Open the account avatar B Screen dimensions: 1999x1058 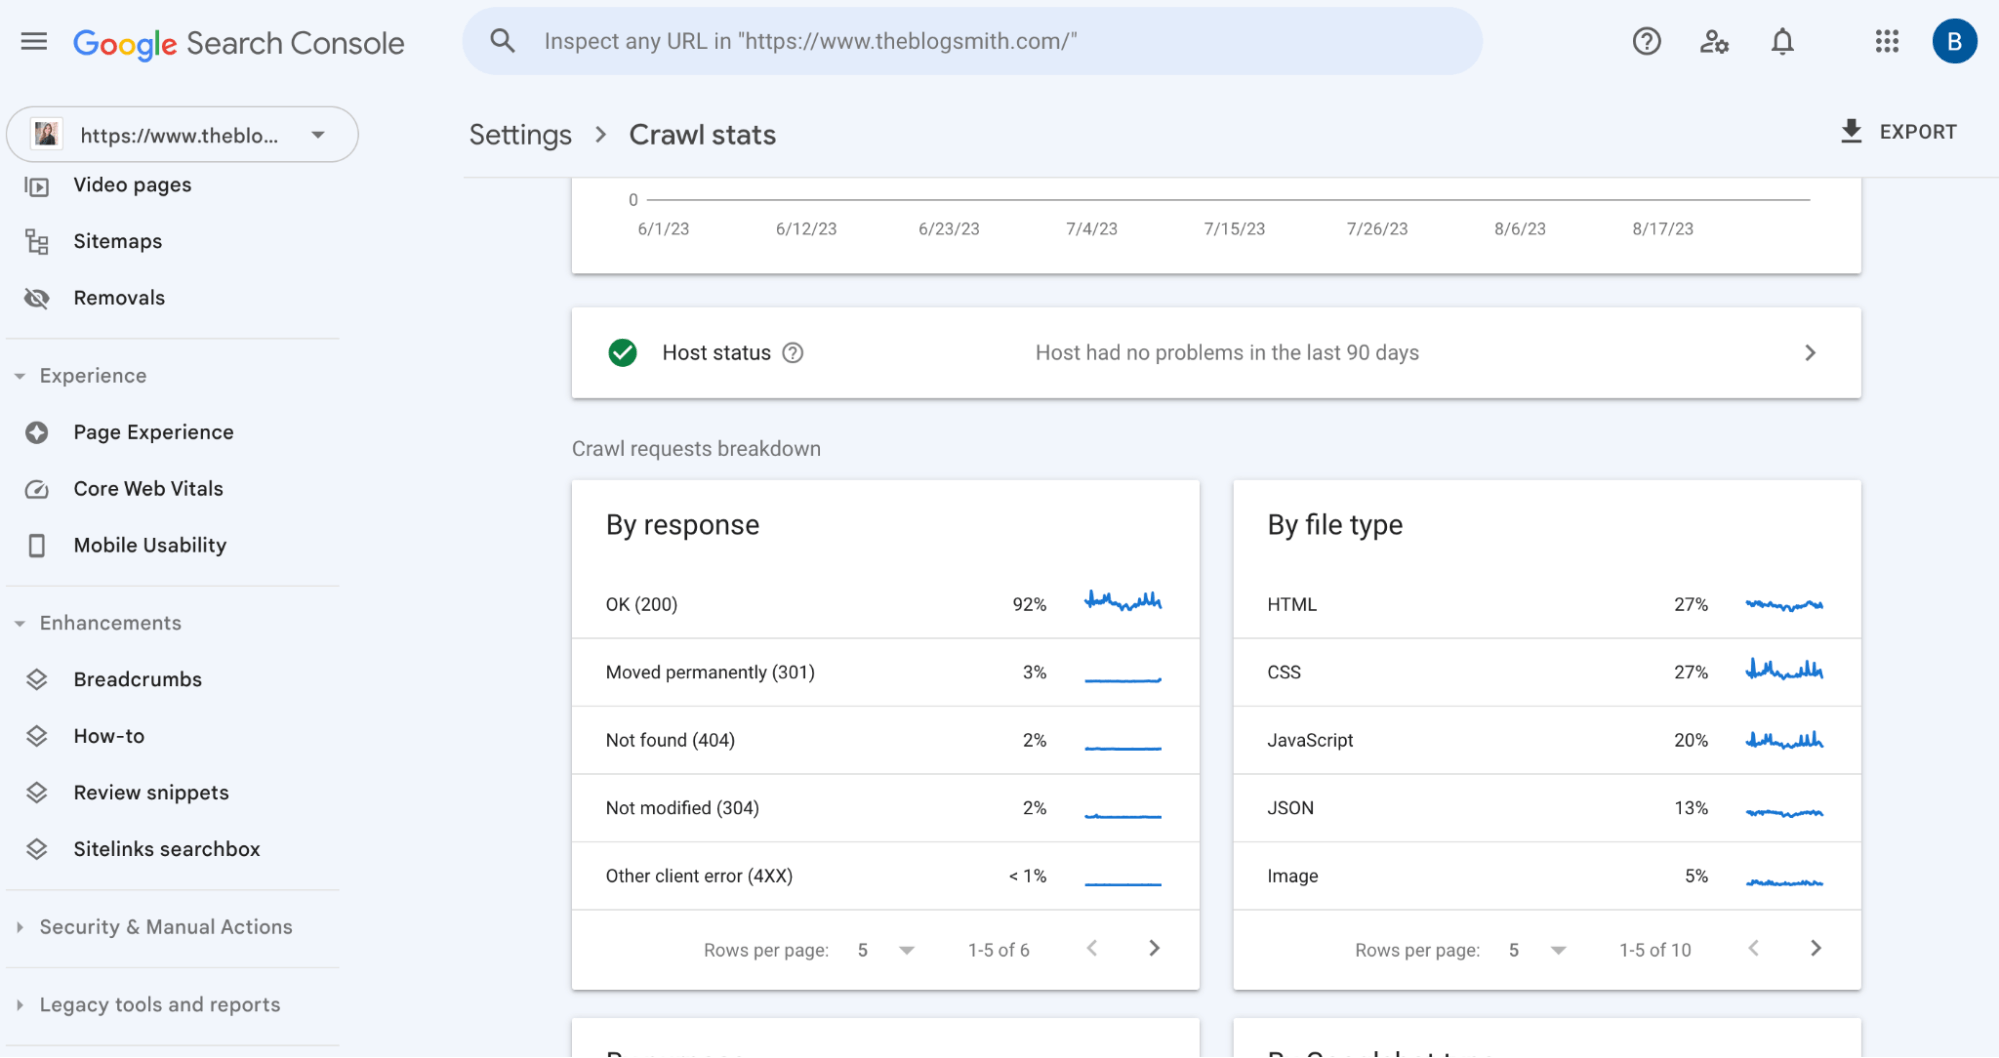point(1954,42)
